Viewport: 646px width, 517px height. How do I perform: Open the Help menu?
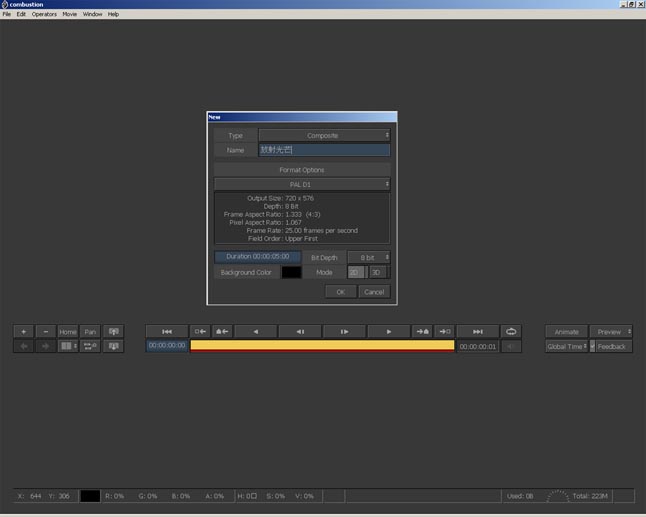pyautogui.click(x=113, y=14)
